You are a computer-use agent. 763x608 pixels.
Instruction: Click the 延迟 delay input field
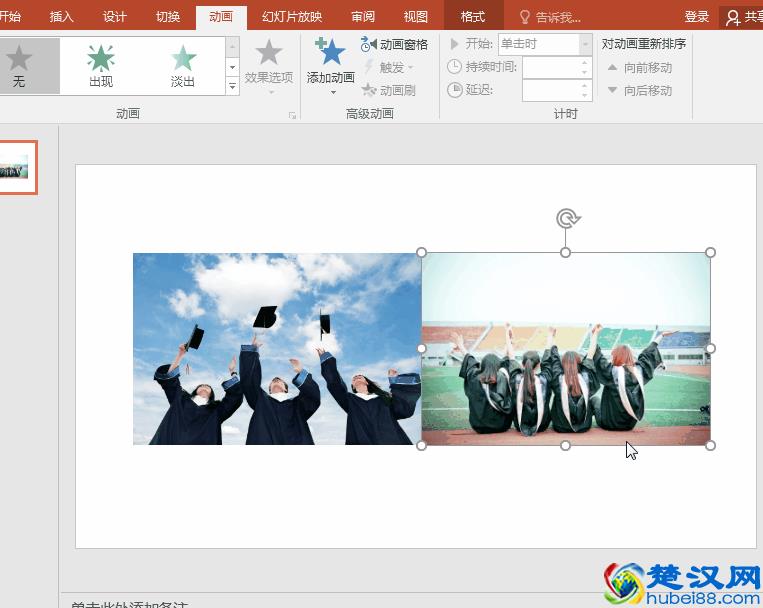pyautogui.click(x=550, y=91)
